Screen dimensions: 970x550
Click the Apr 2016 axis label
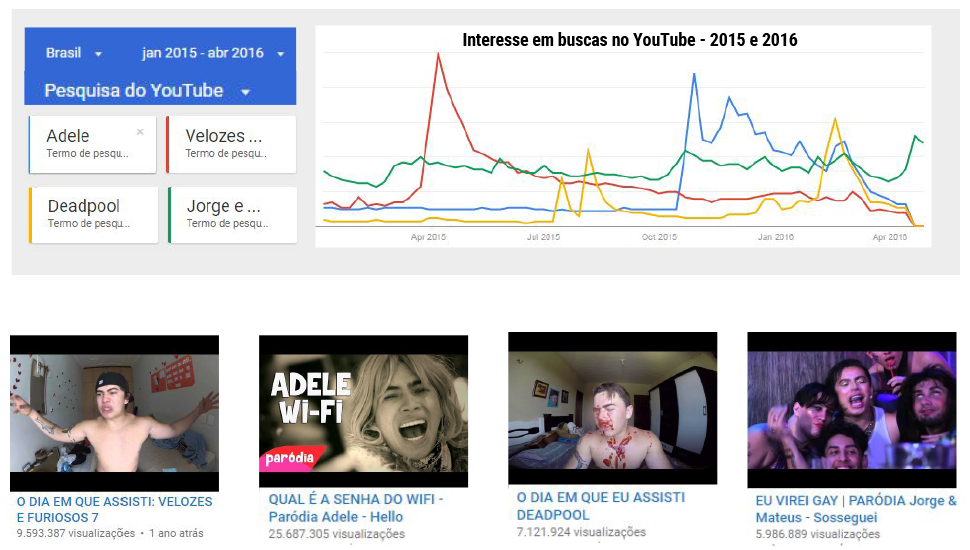pyautogui.click(x=890, y=237)
